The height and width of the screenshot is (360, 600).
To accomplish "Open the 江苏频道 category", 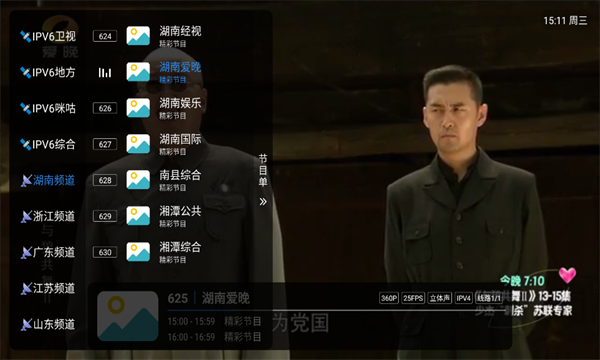I will point(48,288).
